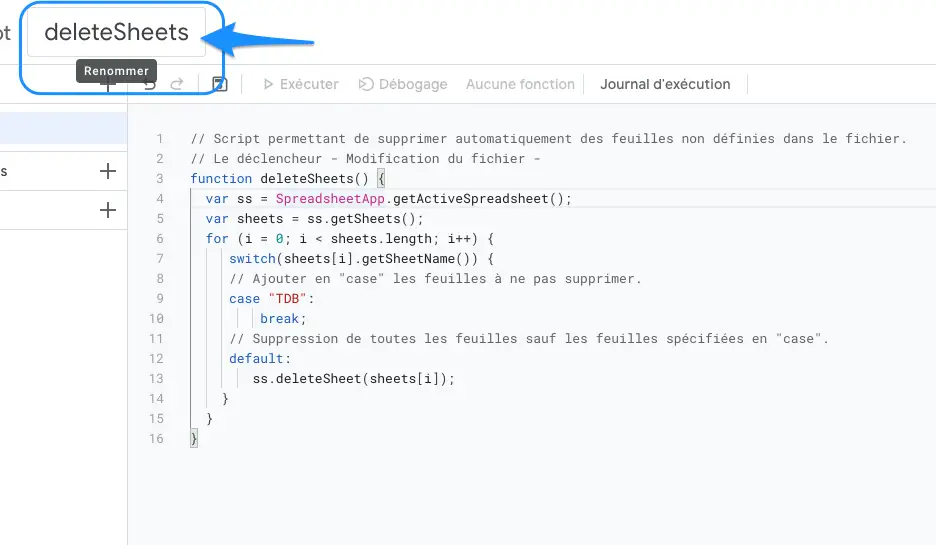Click the opening brace ending line 3
936x545 pixels.
[381, 178]
